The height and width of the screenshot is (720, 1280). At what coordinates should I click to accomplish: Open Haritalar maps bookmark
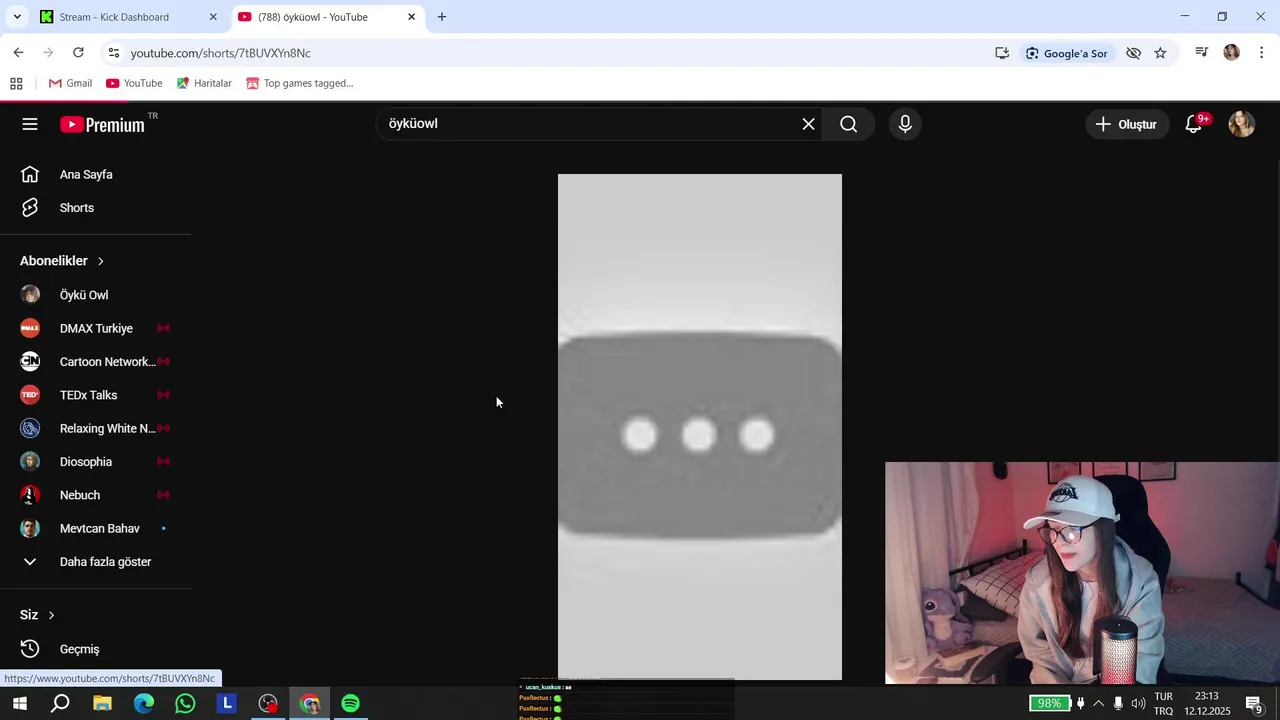(204, 83)
